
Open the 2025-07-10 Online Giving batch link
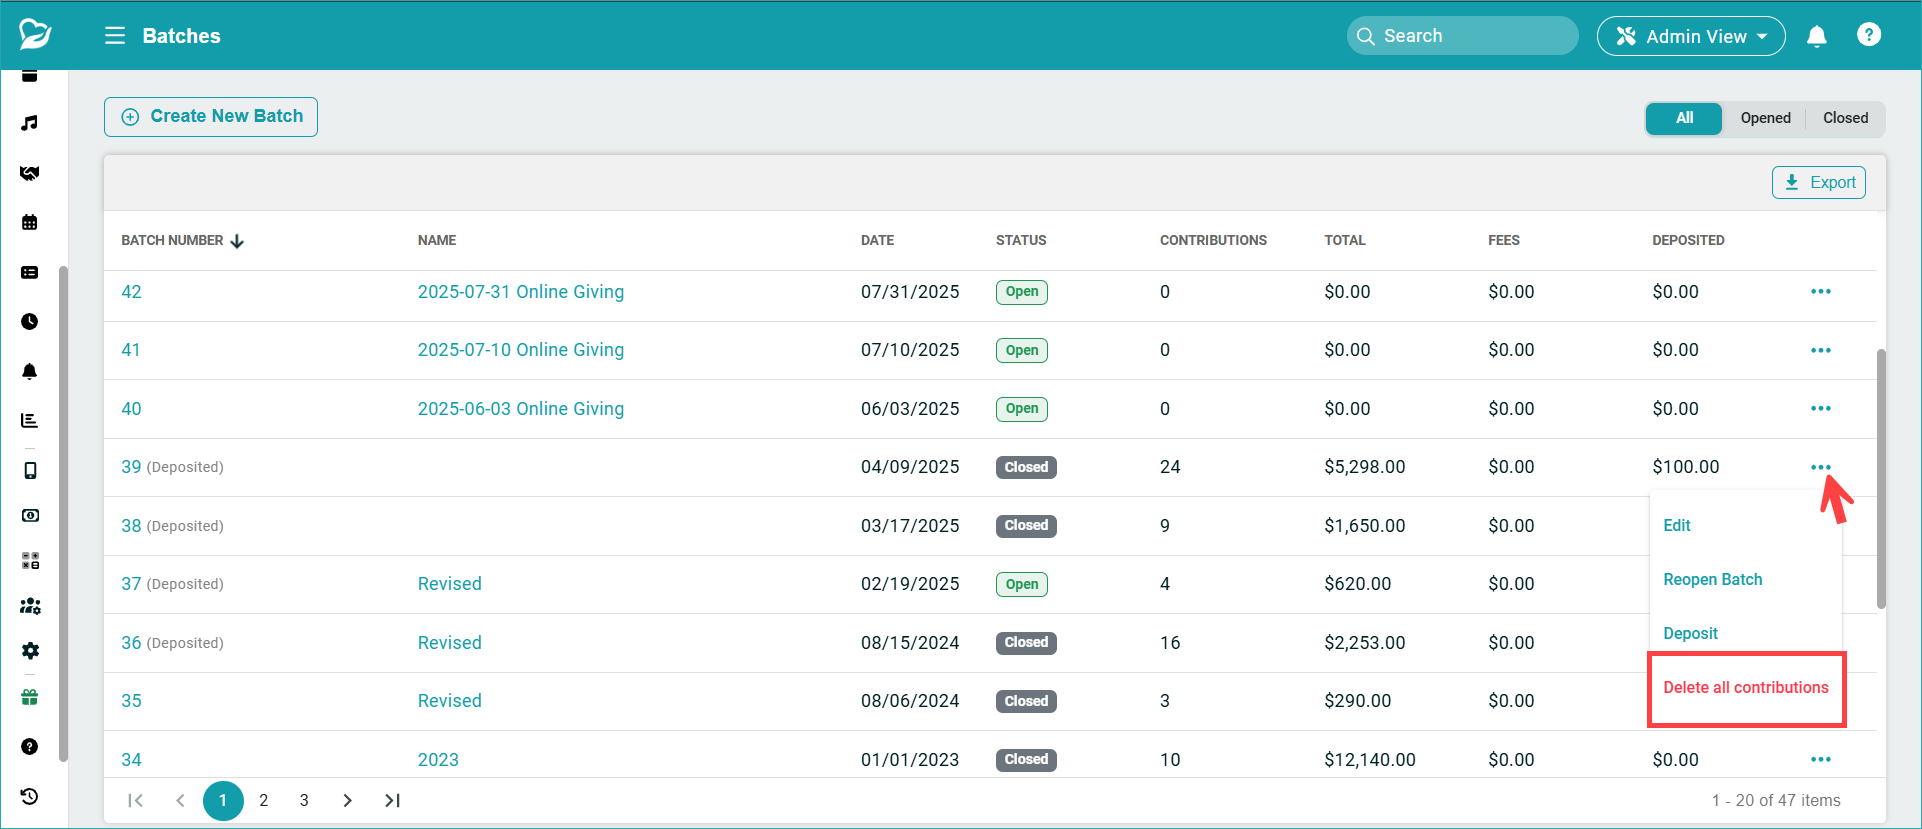pyautogui.click(x=520, y=350)
